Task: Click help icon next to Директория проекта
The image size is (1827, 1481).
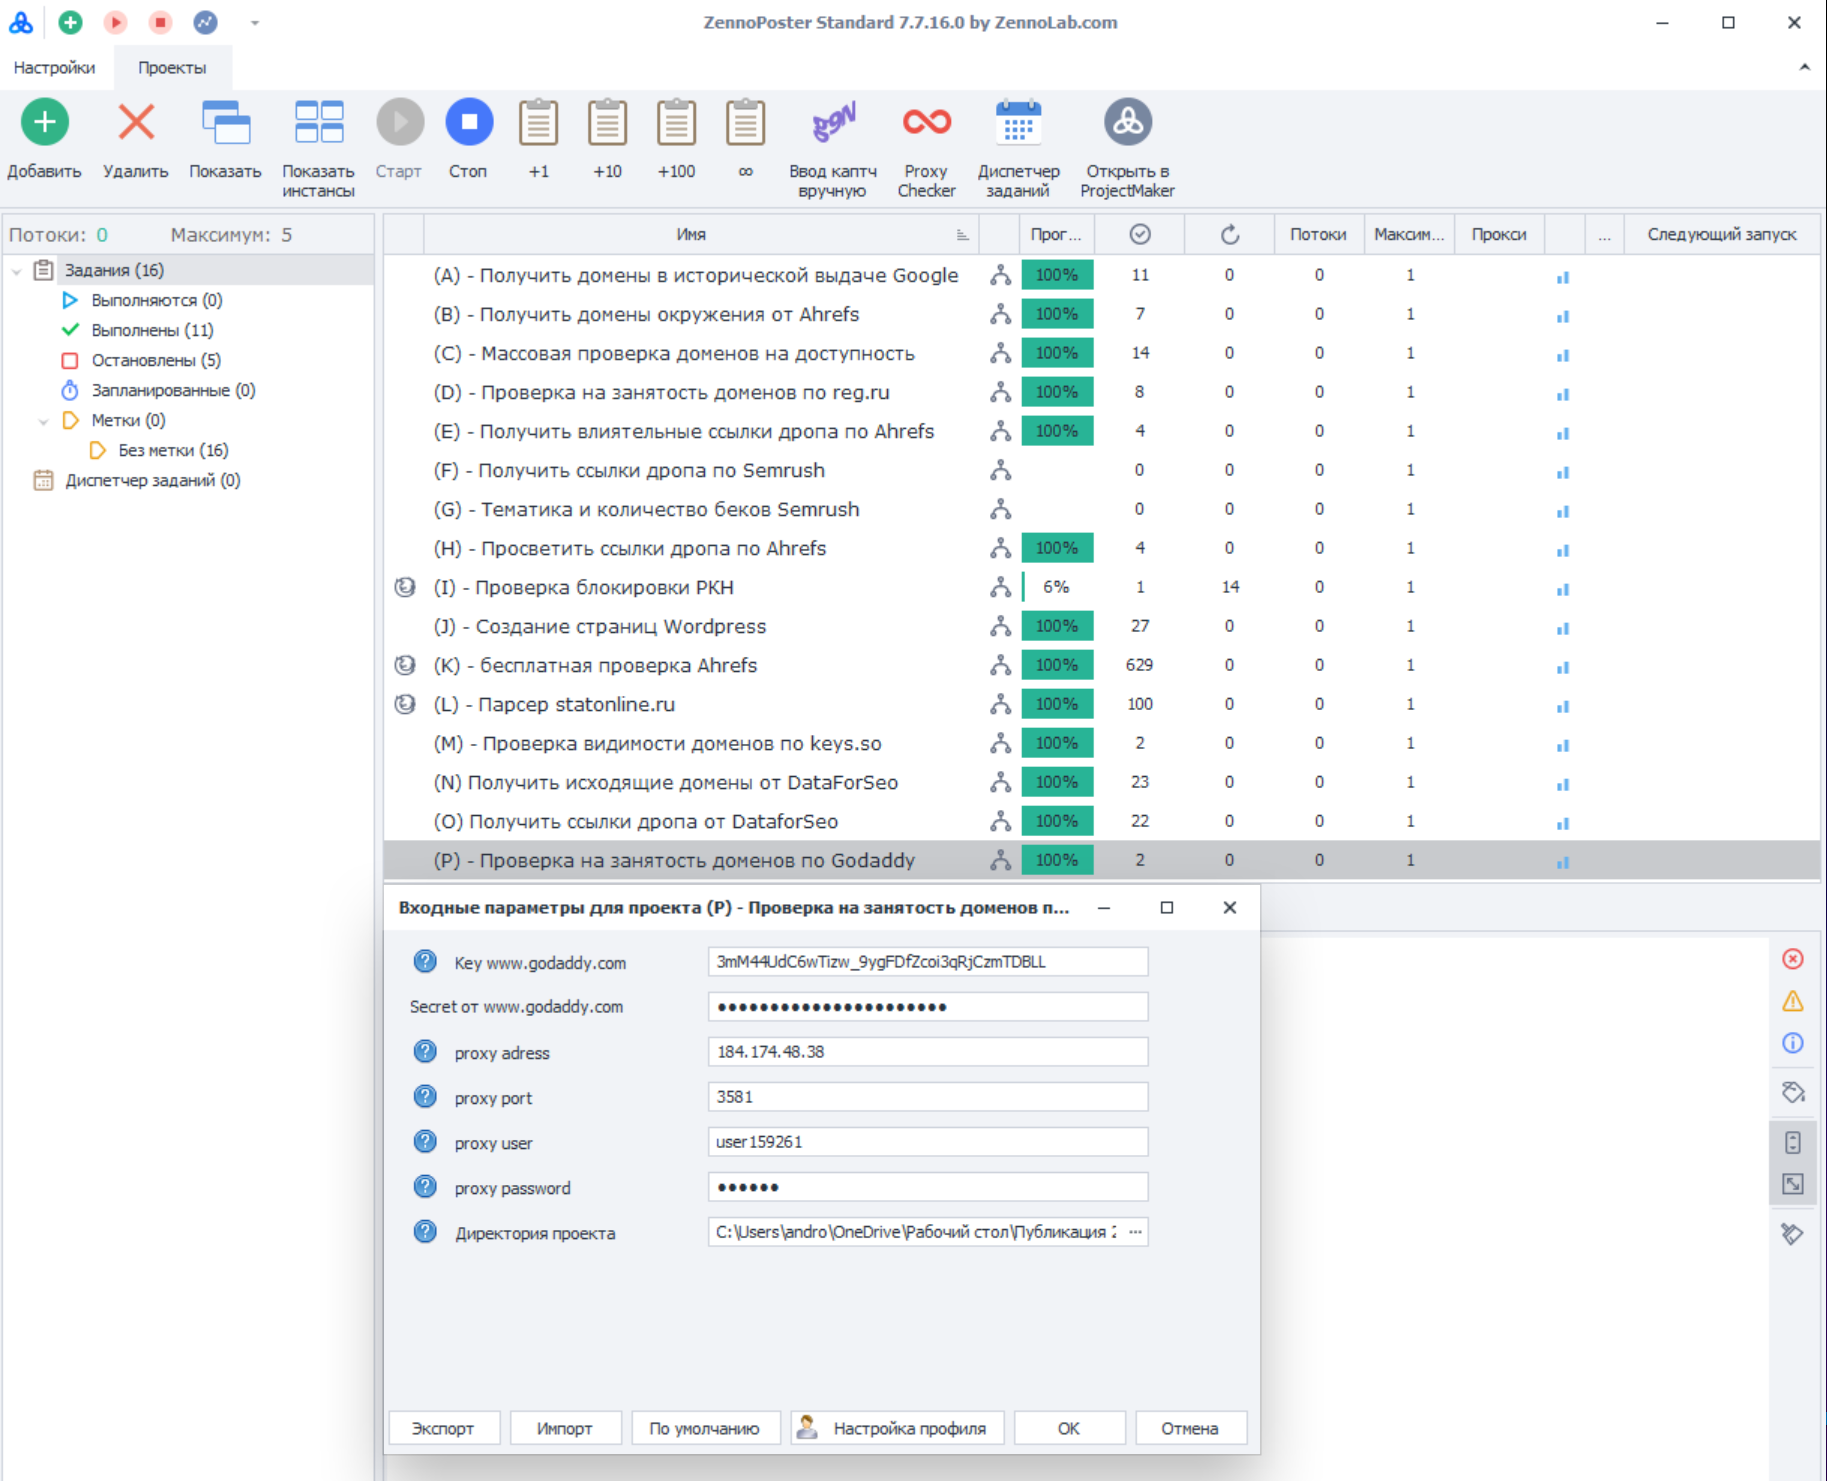Action: [x=425, y=1232]
